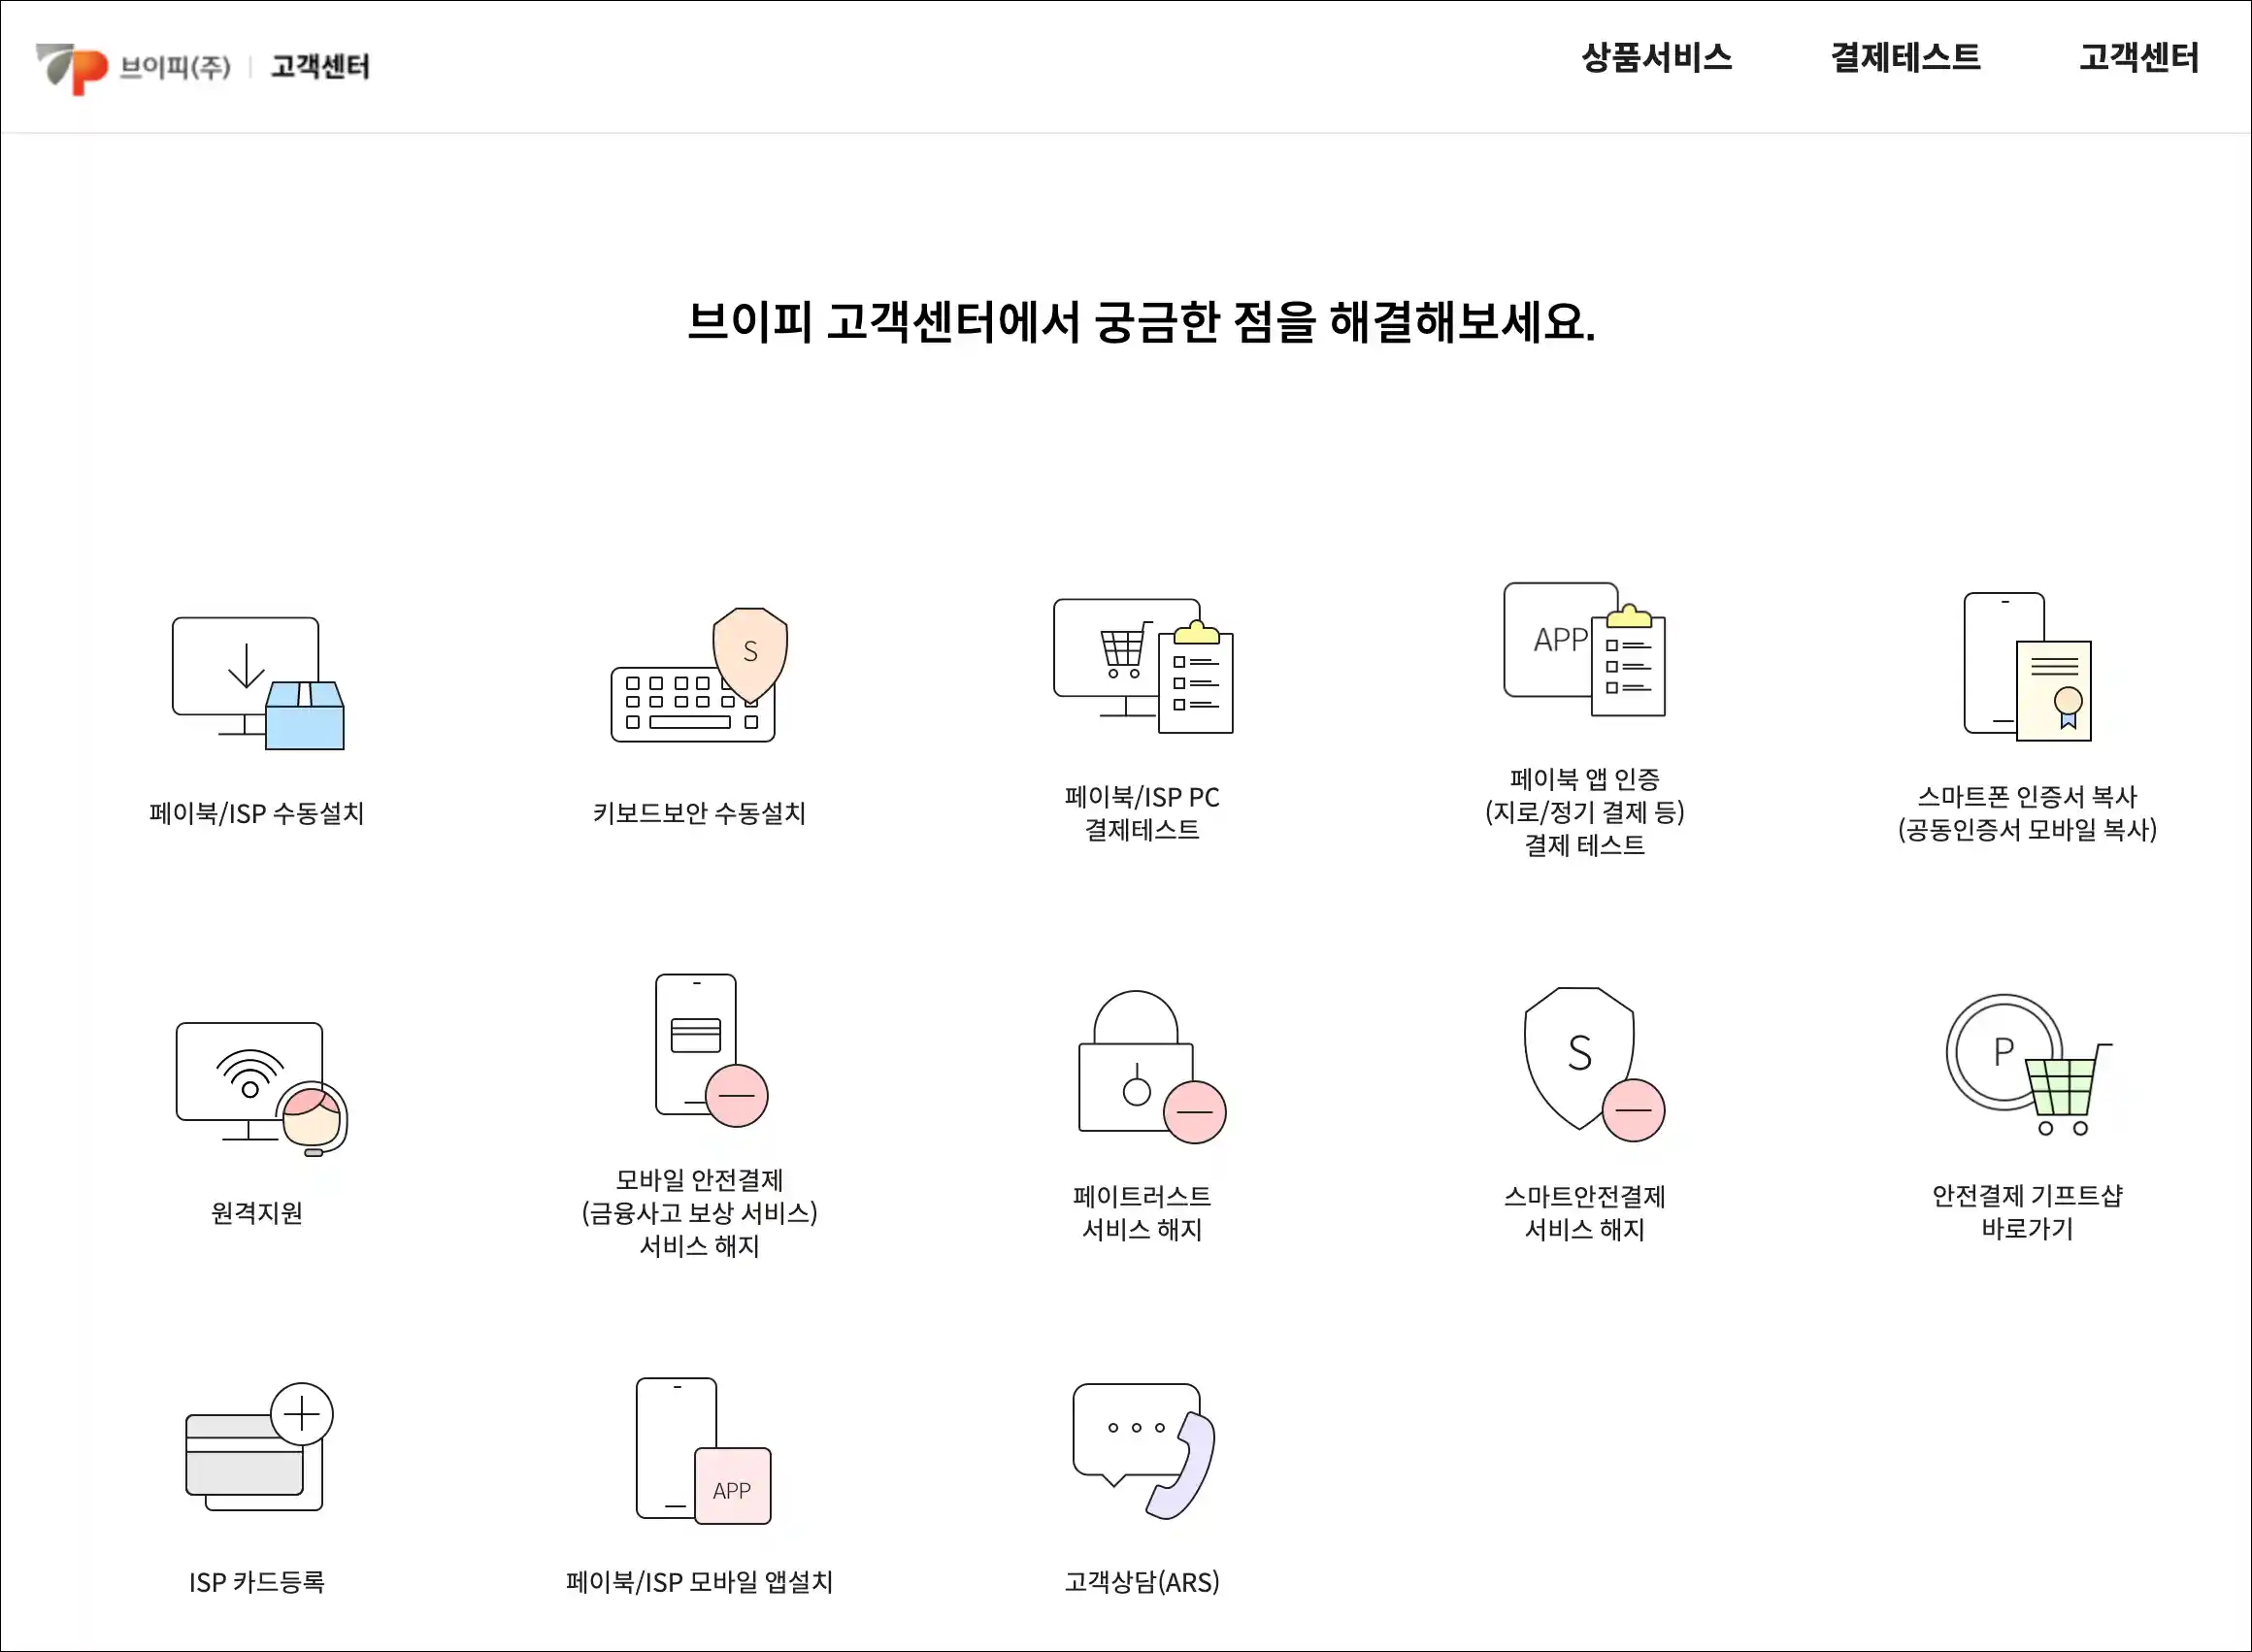Click the chat bubble telephone icon
2252x1652 pixels.
1144,1452
